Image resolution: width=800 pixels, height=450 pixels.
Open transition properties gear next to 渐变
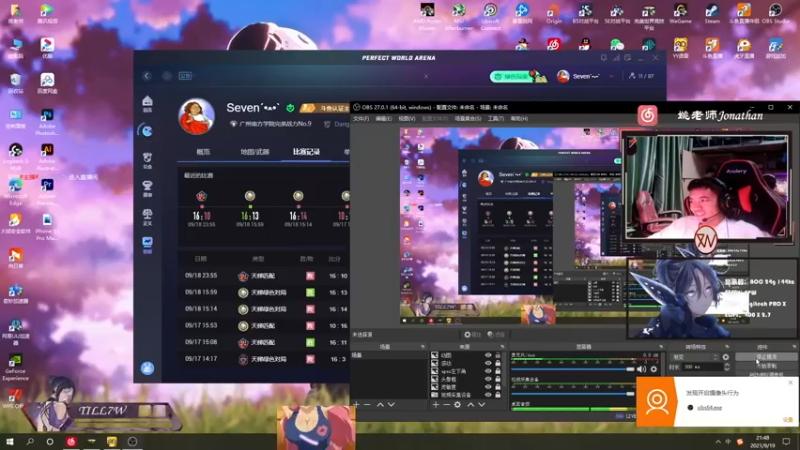[726, 357]
